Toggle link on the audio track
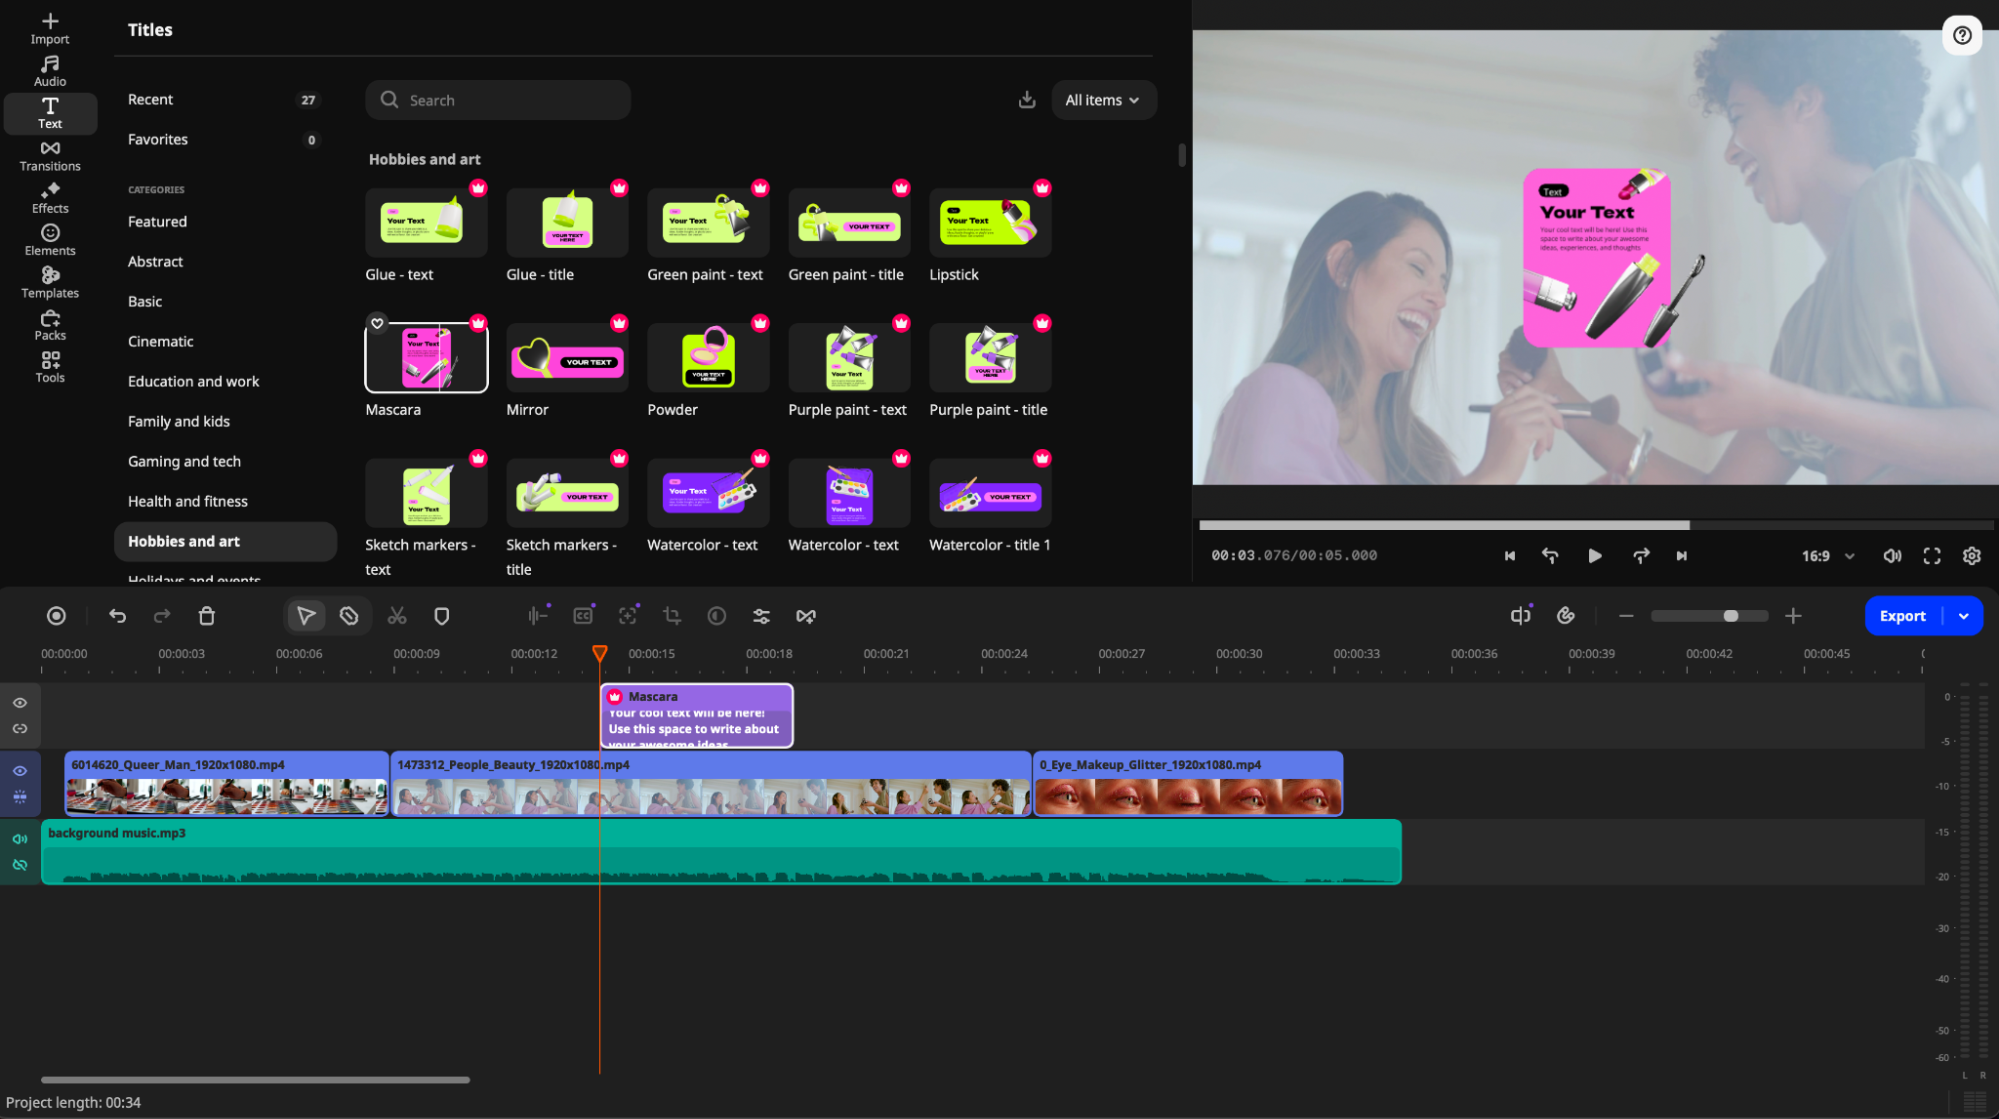 (20, 865)
